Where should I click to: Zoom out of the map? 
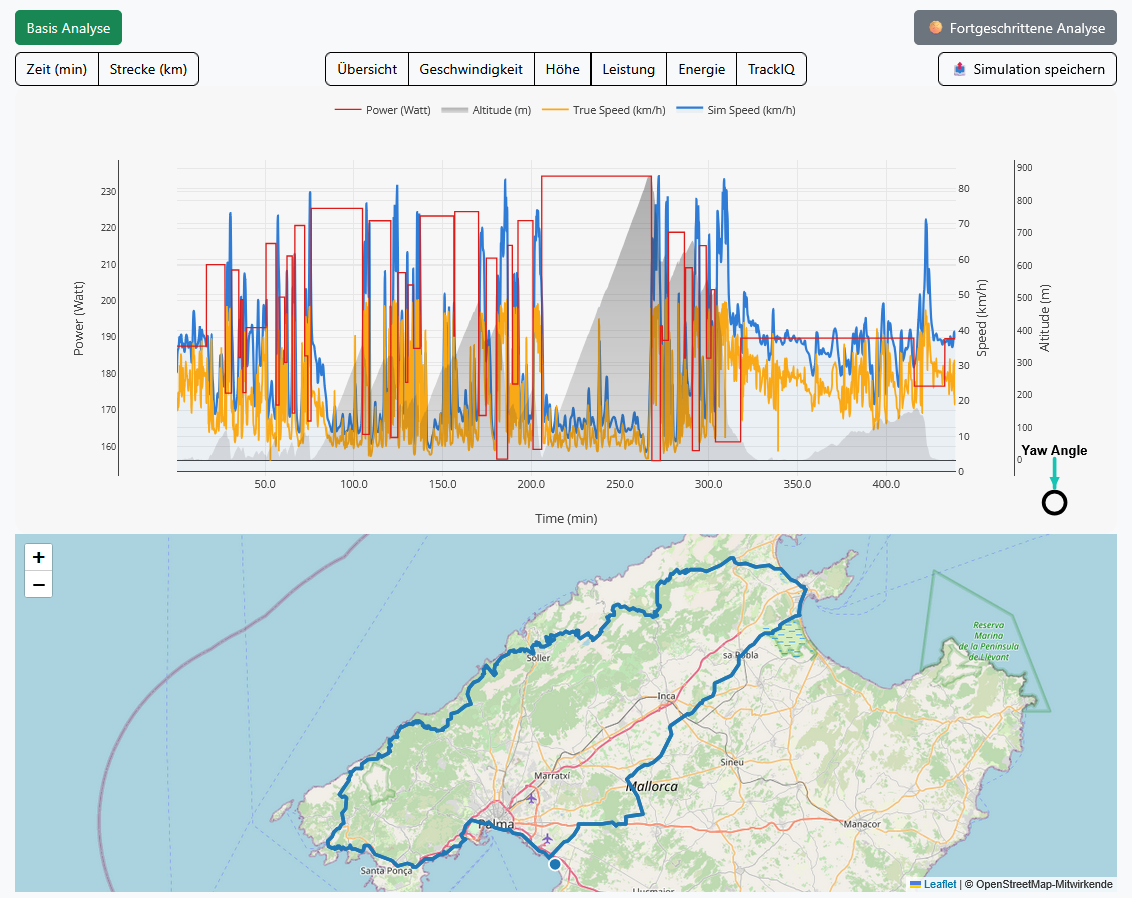pyautogui.click(x=38, y=584)
